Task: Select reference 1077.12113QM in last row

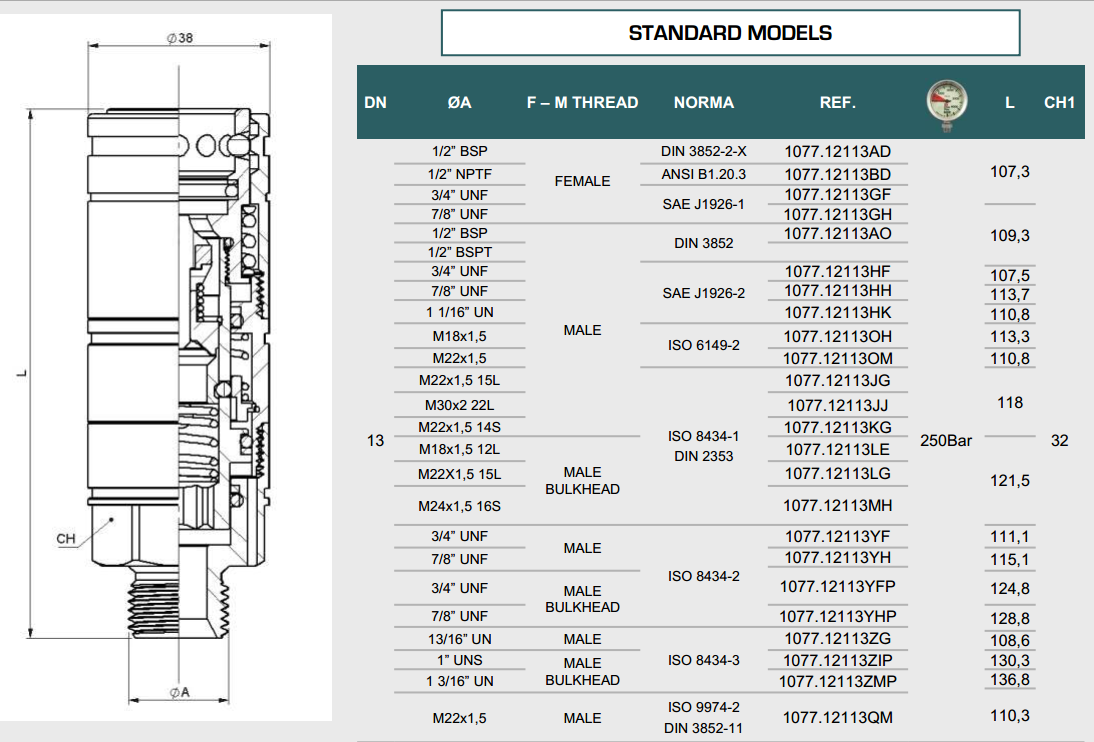Action: pyautogui.click(x=837, y=717)
